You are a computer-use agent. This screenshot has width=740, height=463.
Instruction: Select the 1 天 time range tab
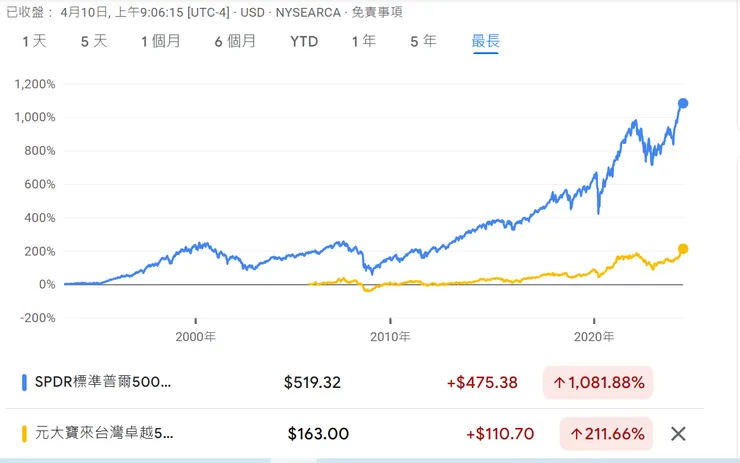click(x=34, y=42)
